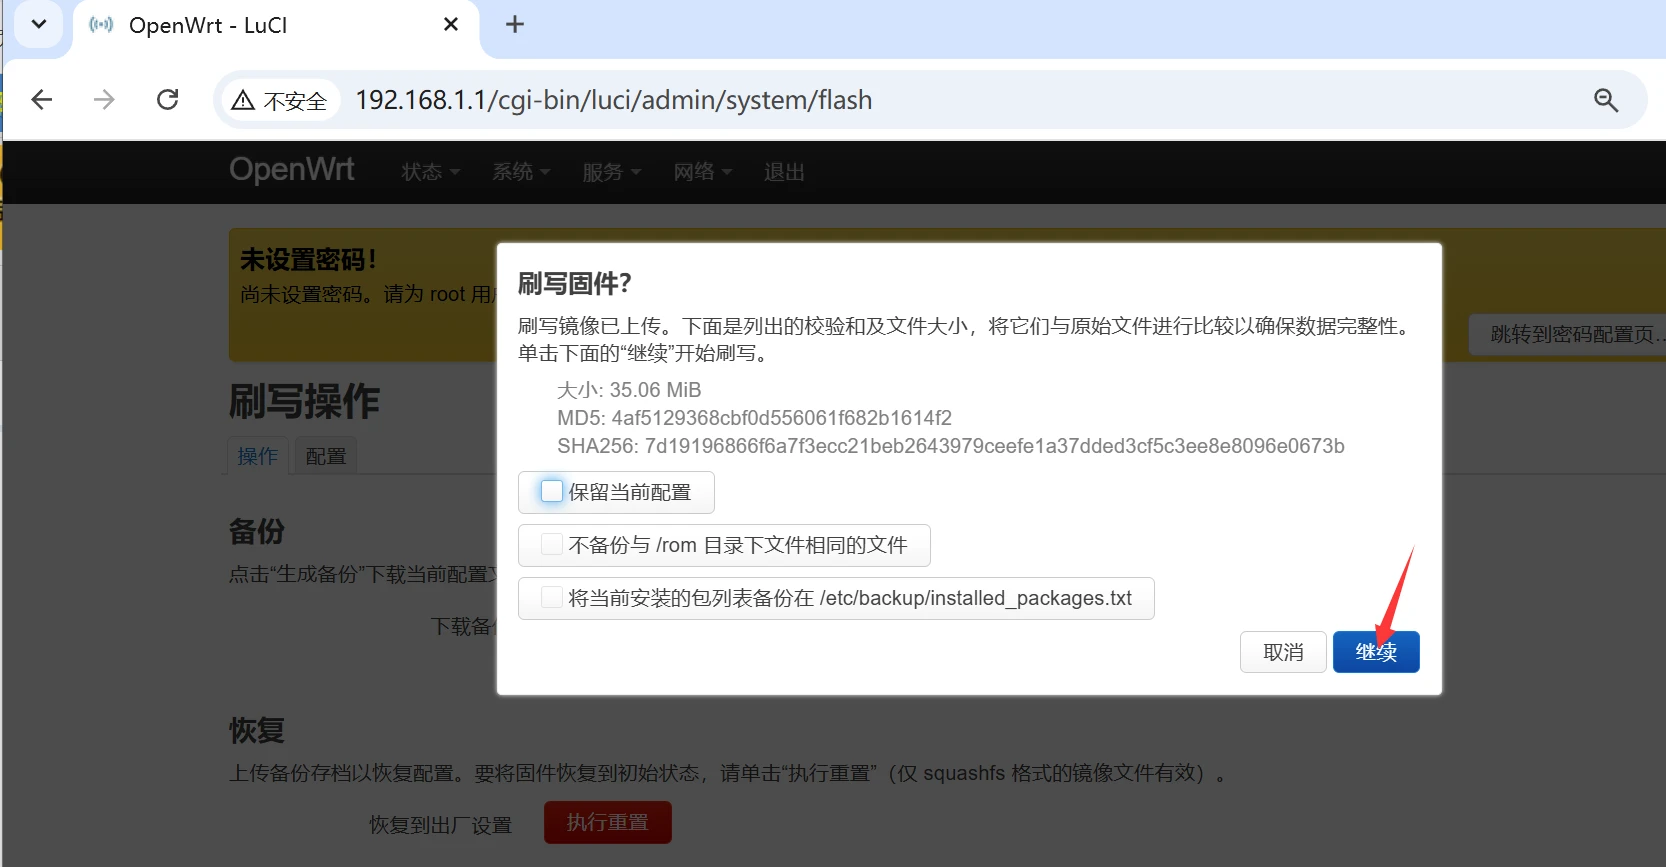Click the 未设置密码! warning heading
The height and width of the screenshot is (867, 1666).
tap(308, 260)
